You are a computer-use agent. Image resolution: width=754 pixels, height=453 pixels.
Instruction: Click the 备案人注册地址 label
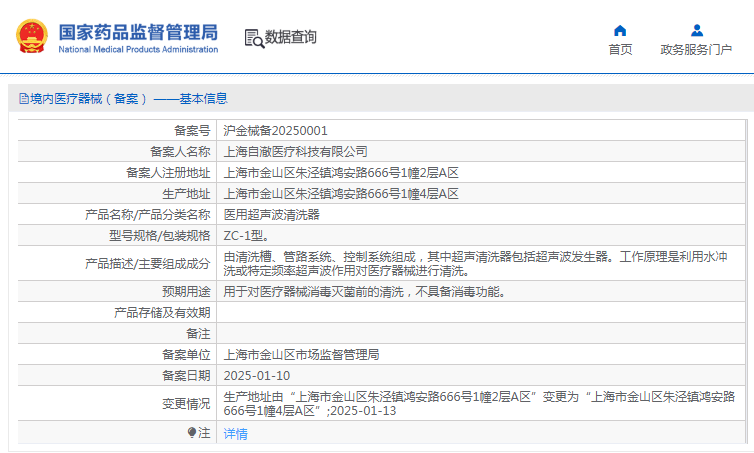pos(168,173)
